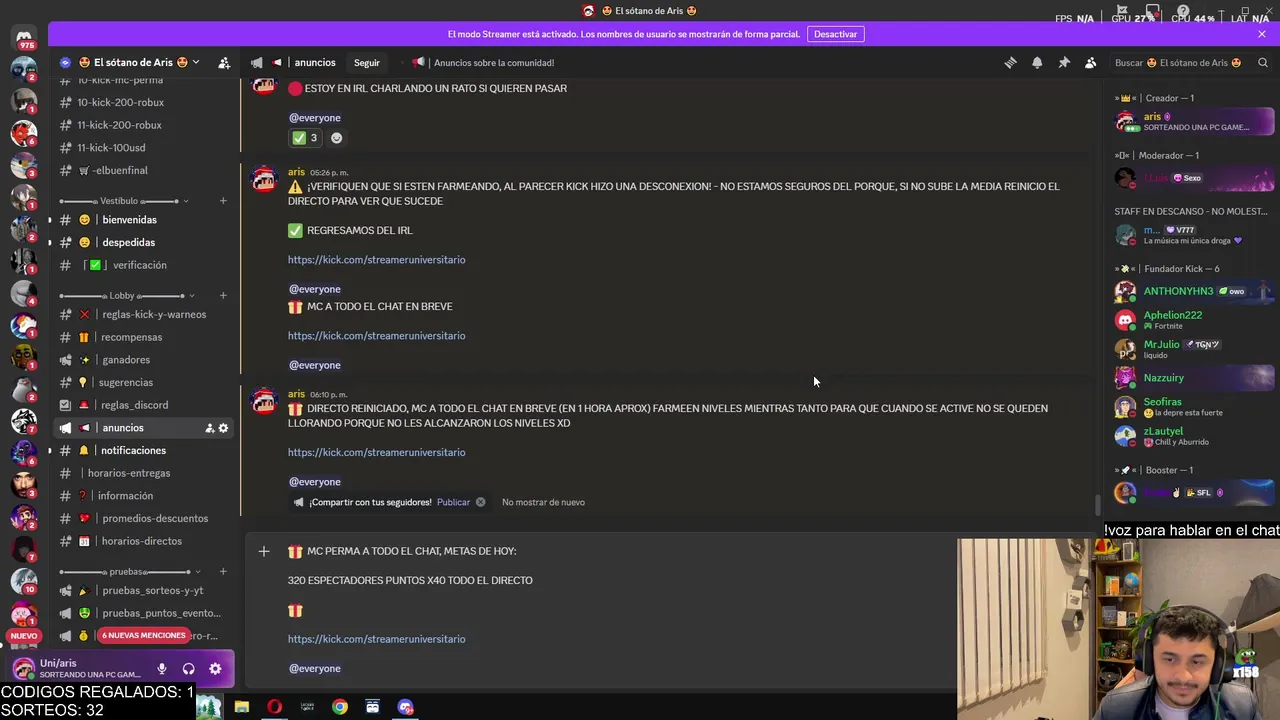Click the search magnifier icon

tap(1261, 62)
